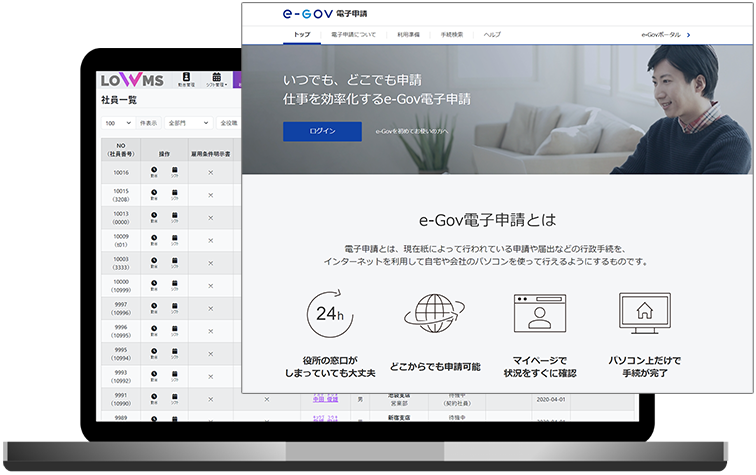Open the 全部門 department dropdown
Screen dimensions: 756x475
point(189,123)
